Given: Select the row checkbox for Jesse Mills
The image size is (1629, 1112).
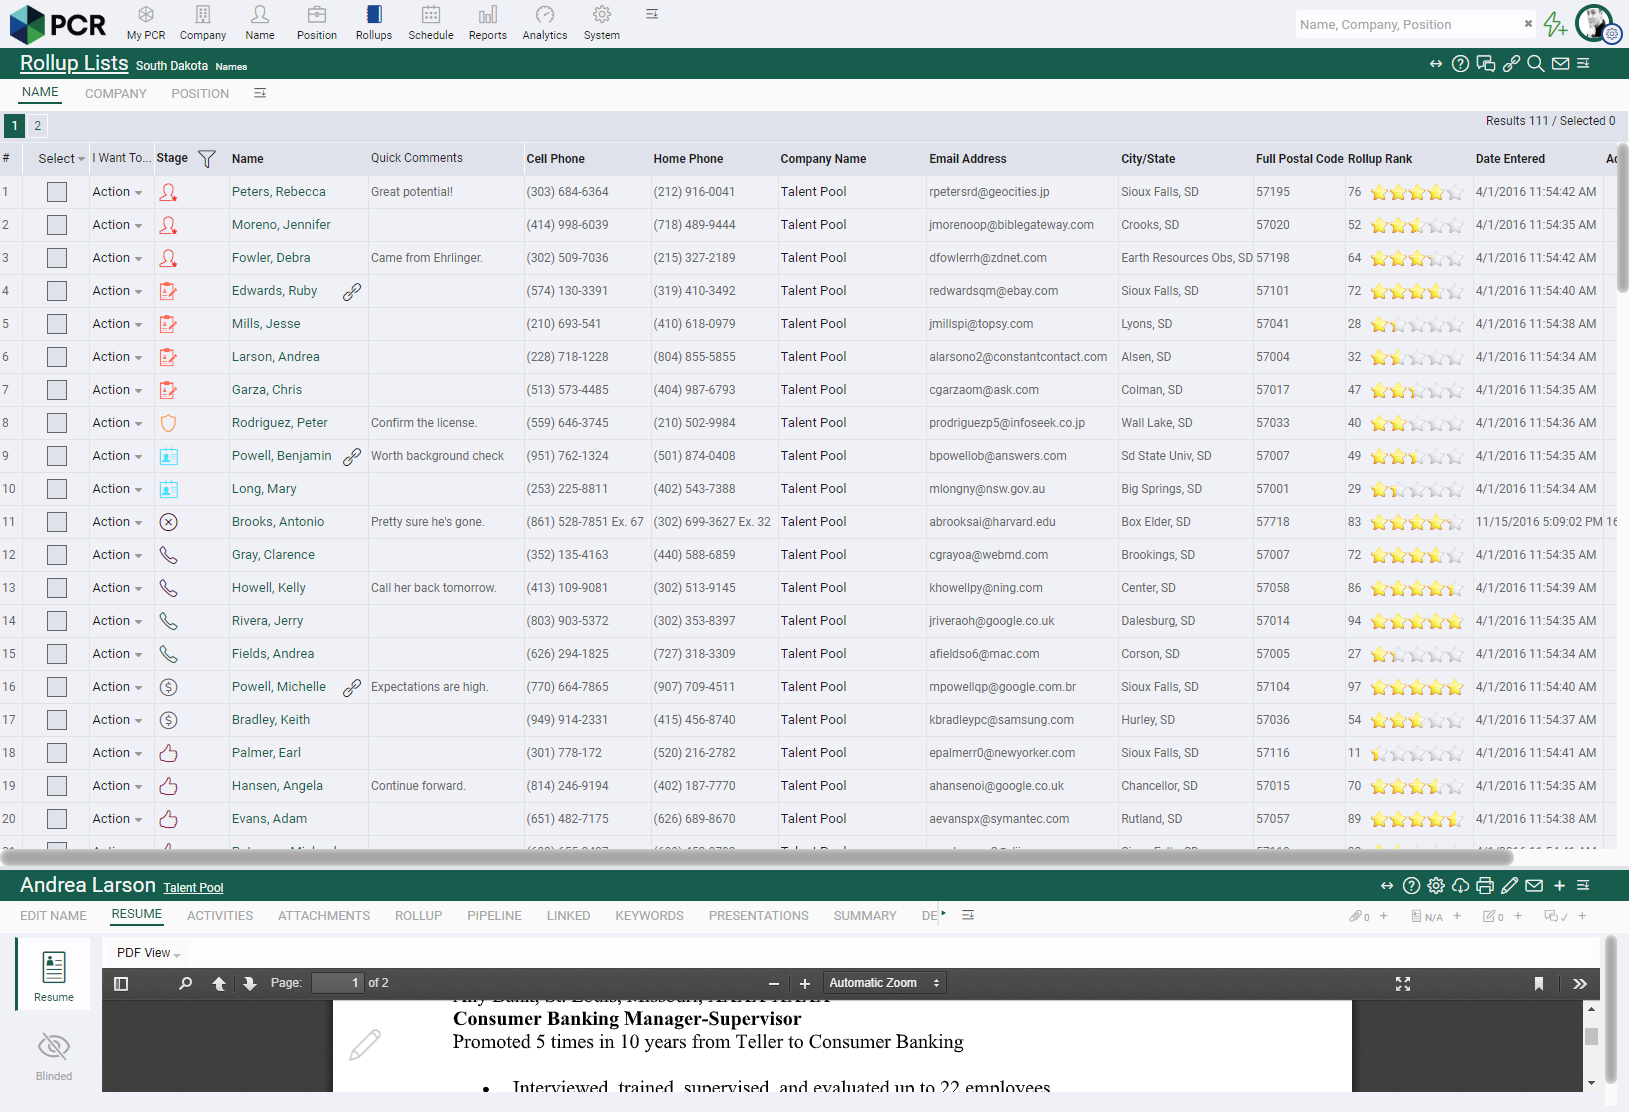Looking at the screenshot, I should point(56,323).
